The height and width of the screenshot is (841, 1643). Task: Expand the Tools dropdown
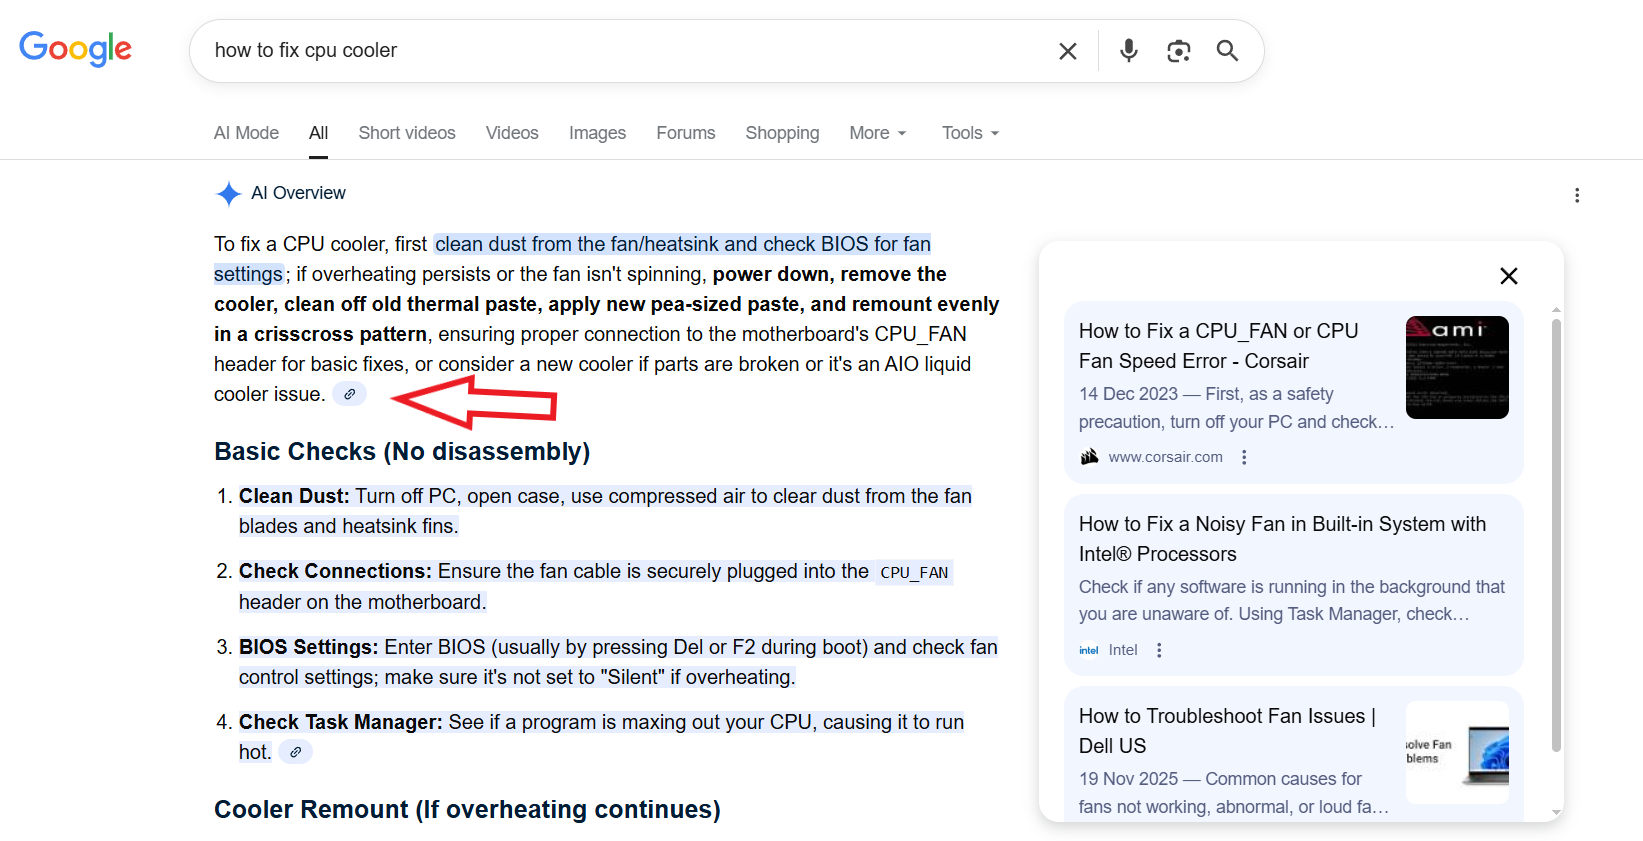(969, 133)
